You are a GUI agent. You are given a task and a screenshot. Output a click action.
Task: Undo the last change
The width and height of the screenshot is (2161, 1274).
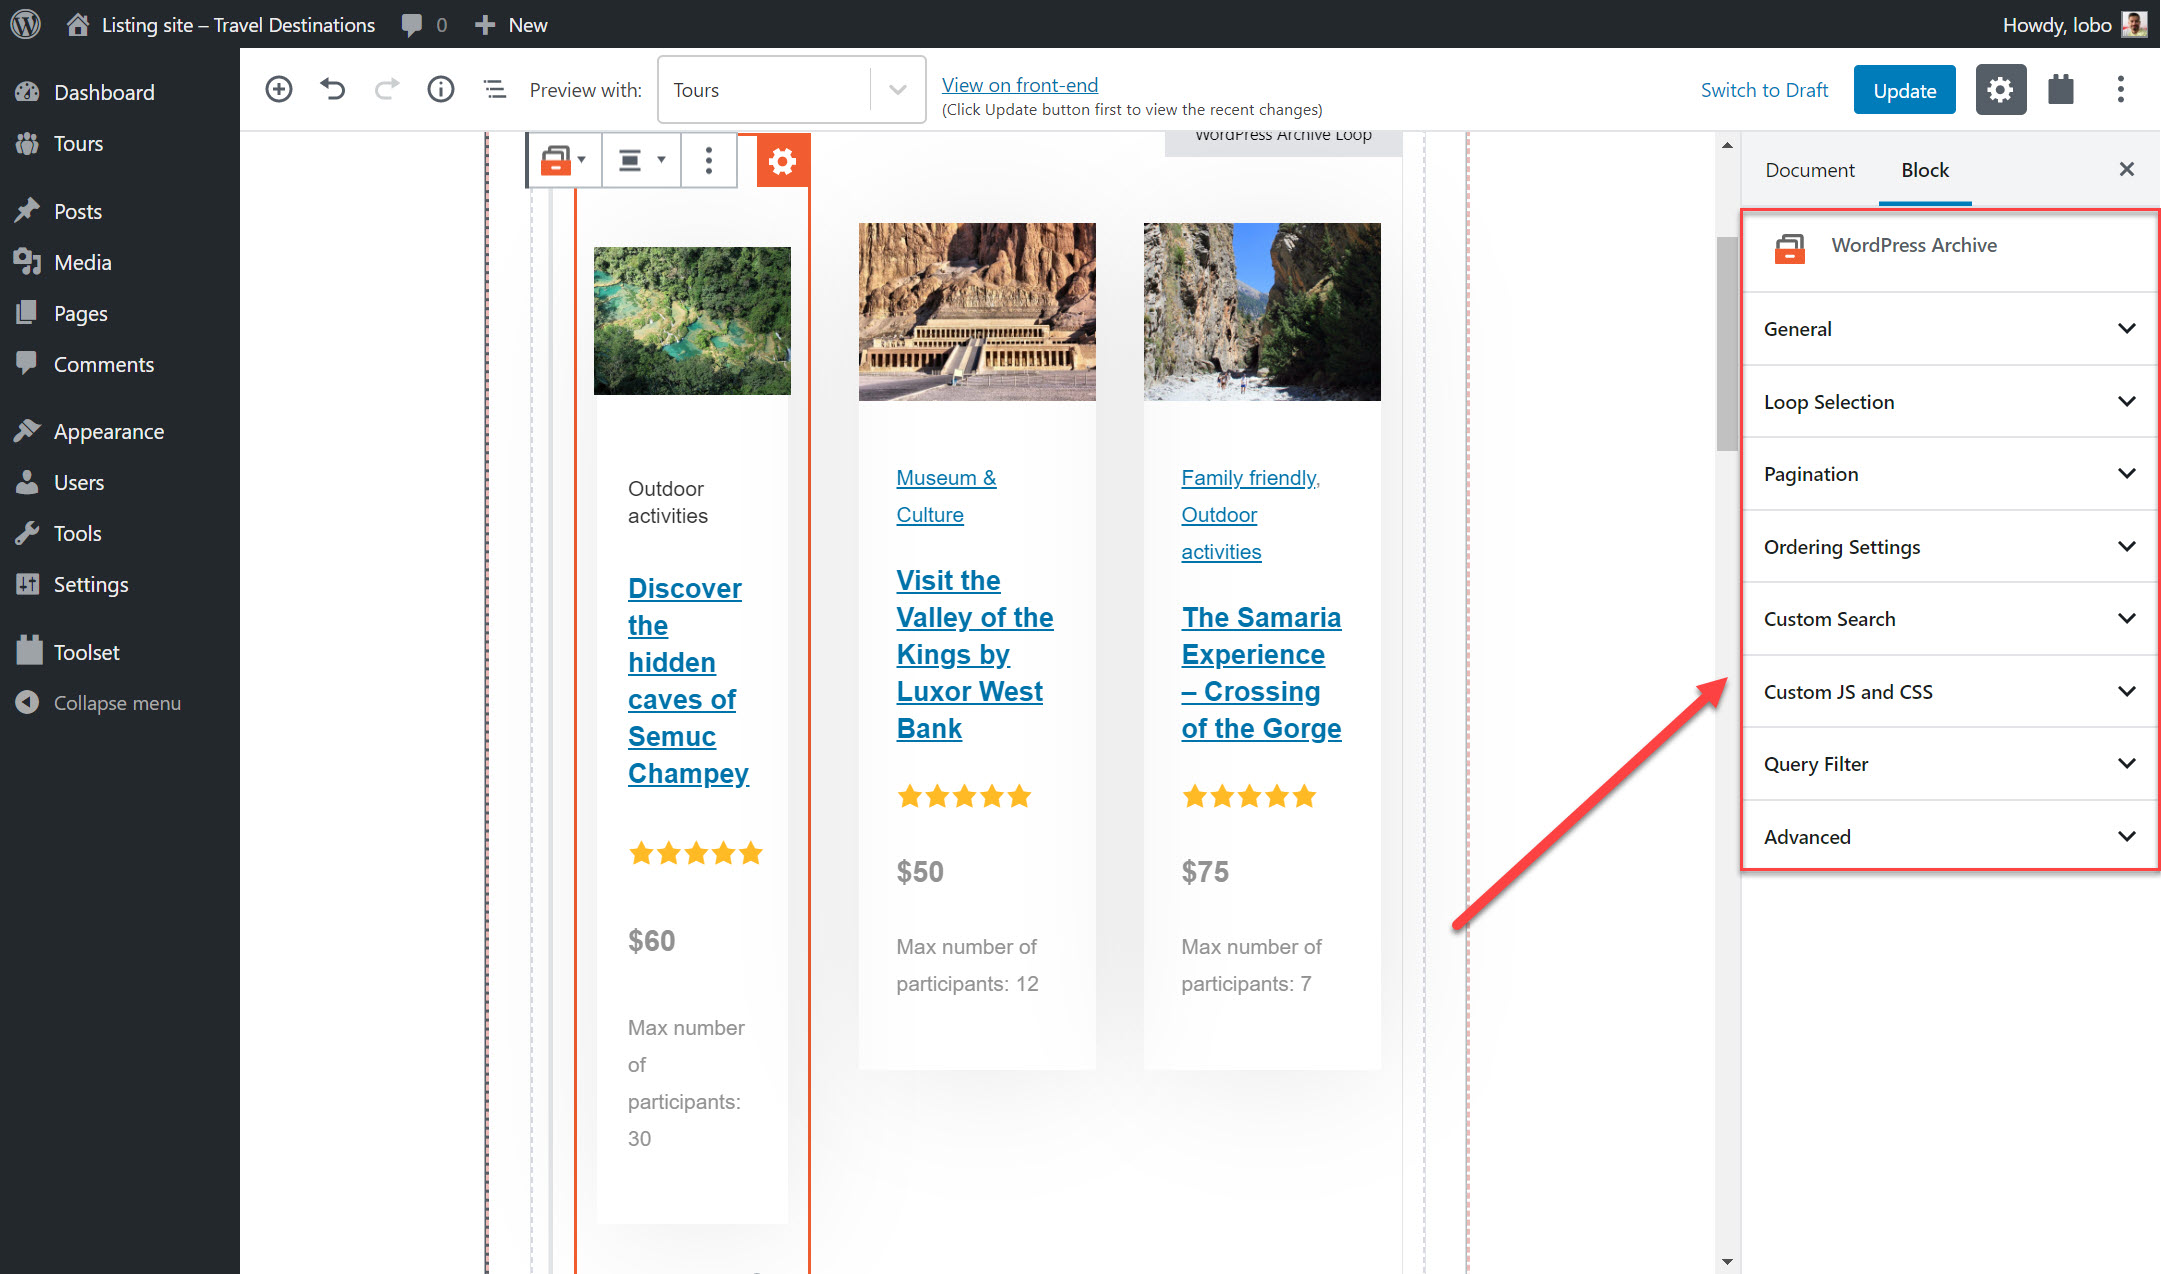tap(333, 89)
